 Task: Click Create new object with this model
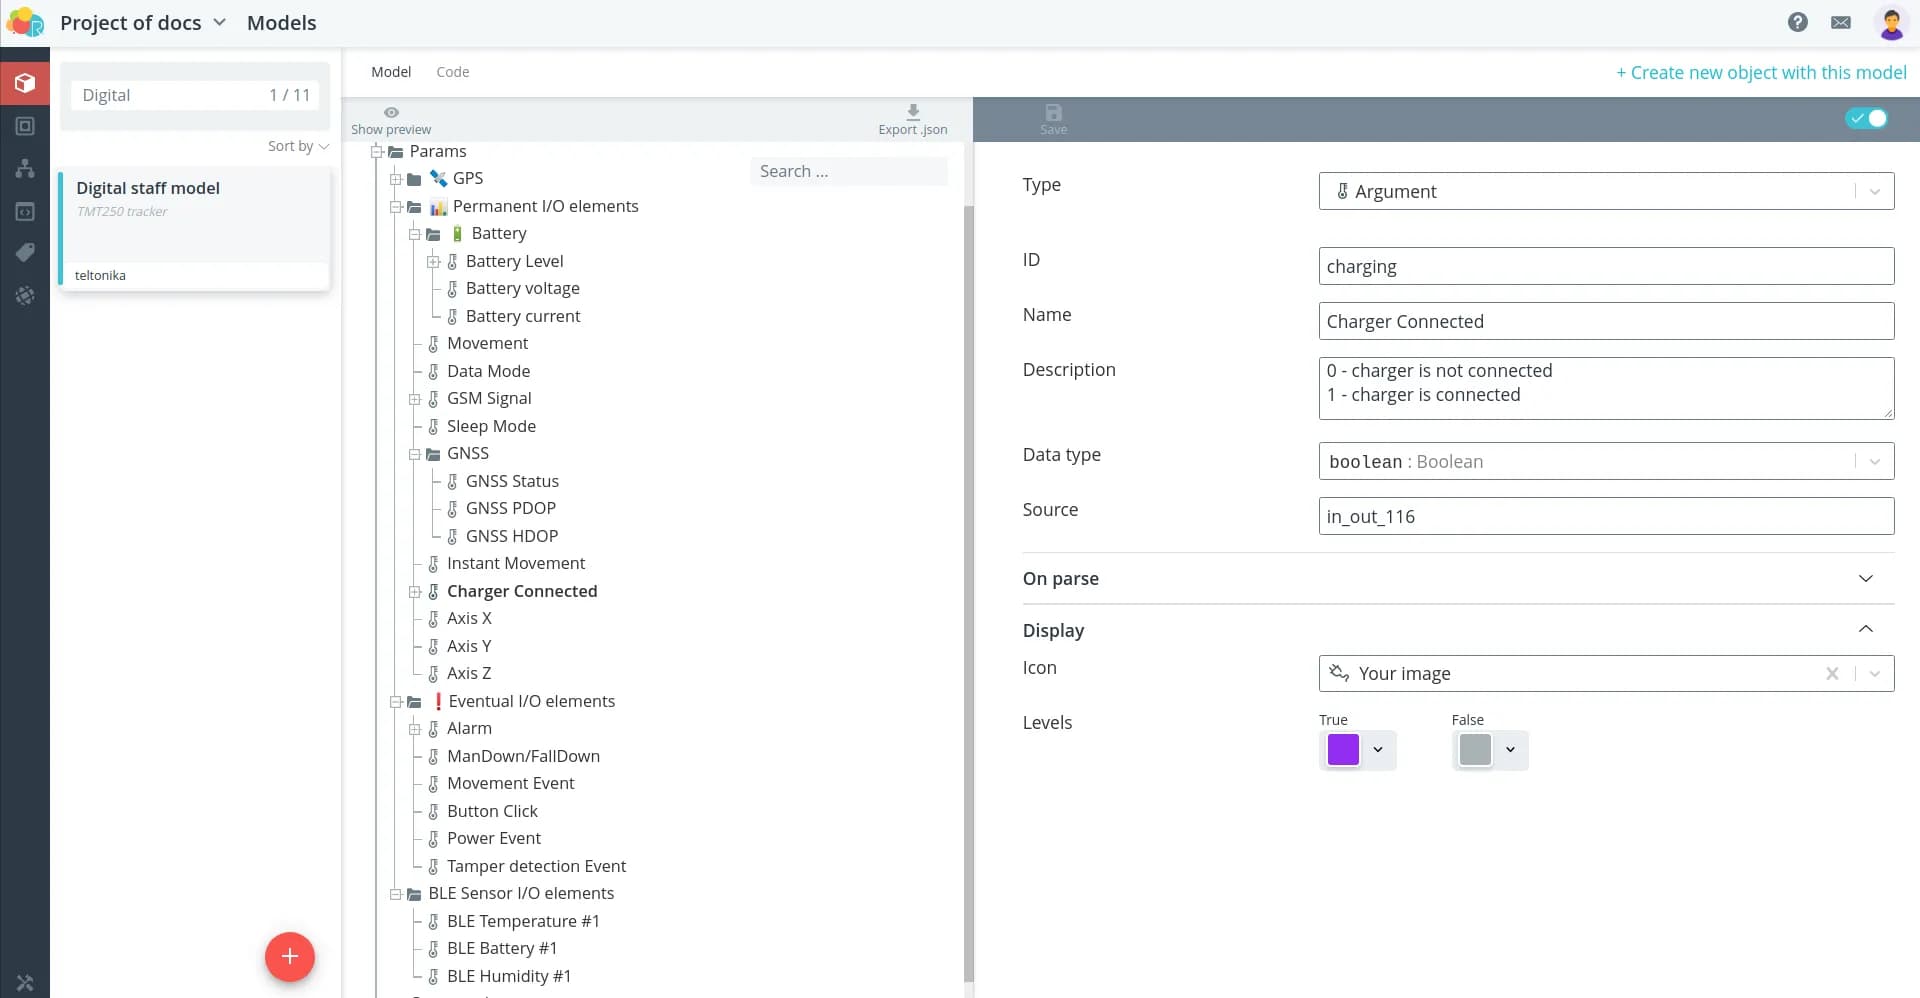(1760, 73)
